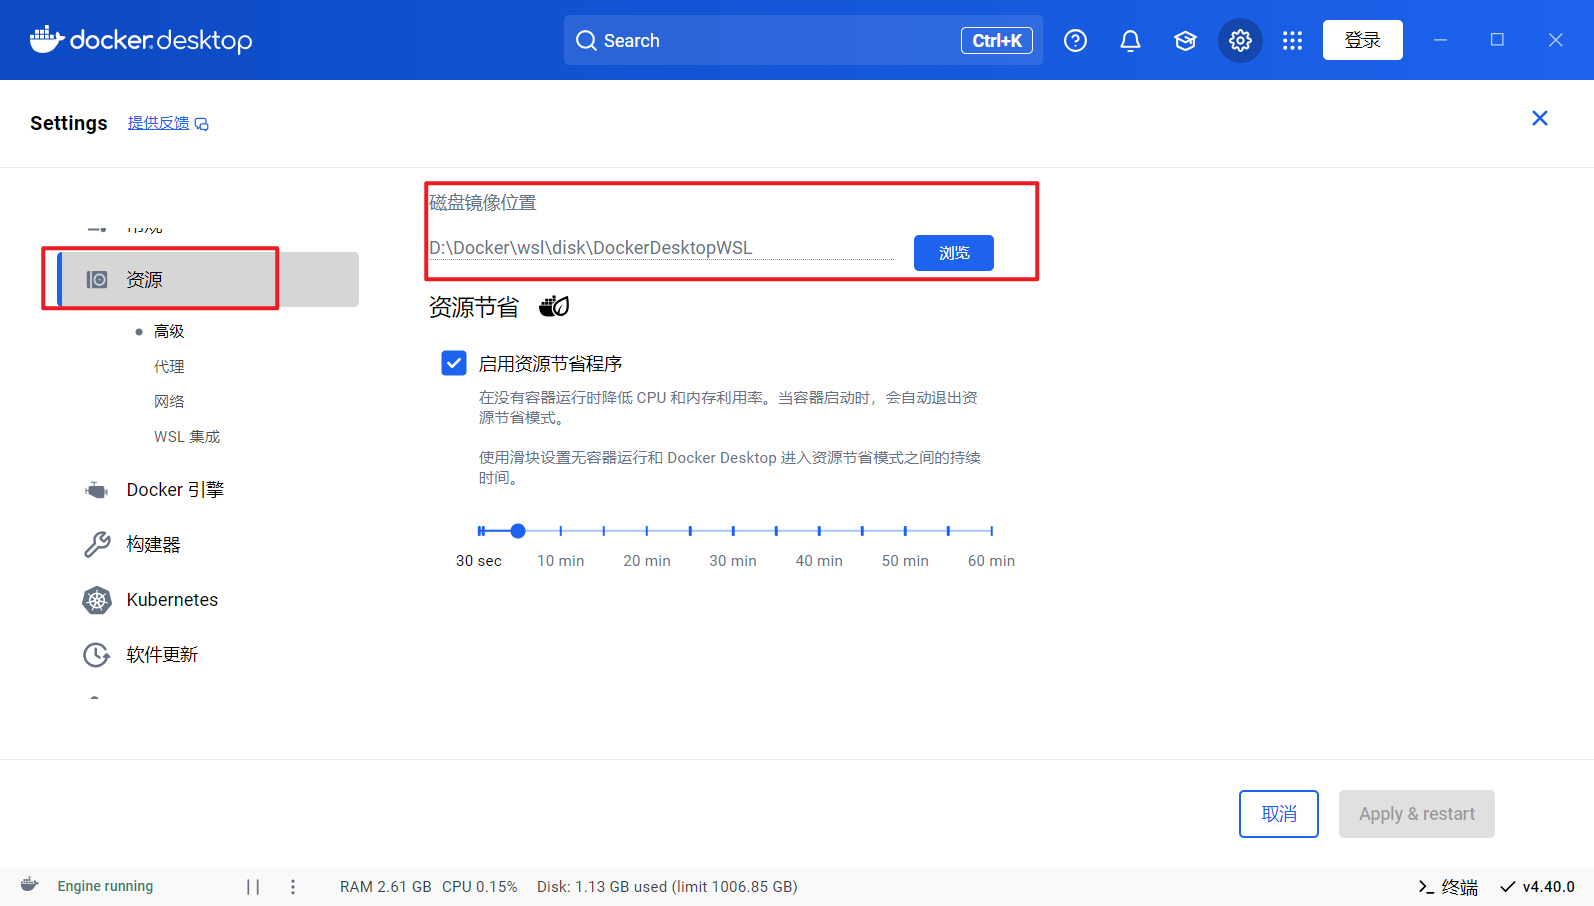The width and height of the screenshot is (1594, 906).
Task: Click the 软件更新 clock icon
Action: 97,655
